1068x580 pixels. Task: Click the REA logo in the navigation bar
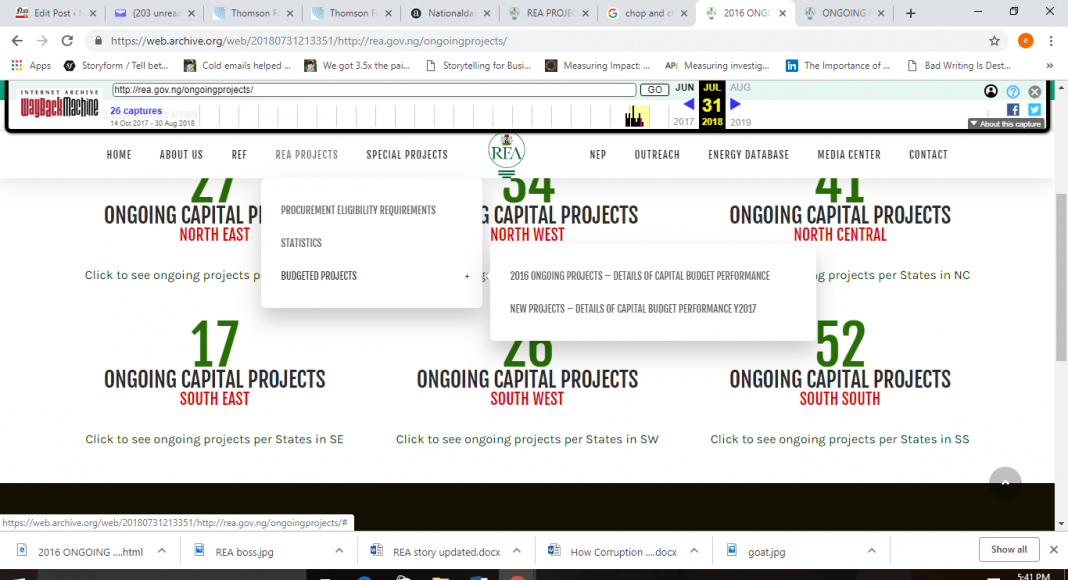(x=506, y=152)
